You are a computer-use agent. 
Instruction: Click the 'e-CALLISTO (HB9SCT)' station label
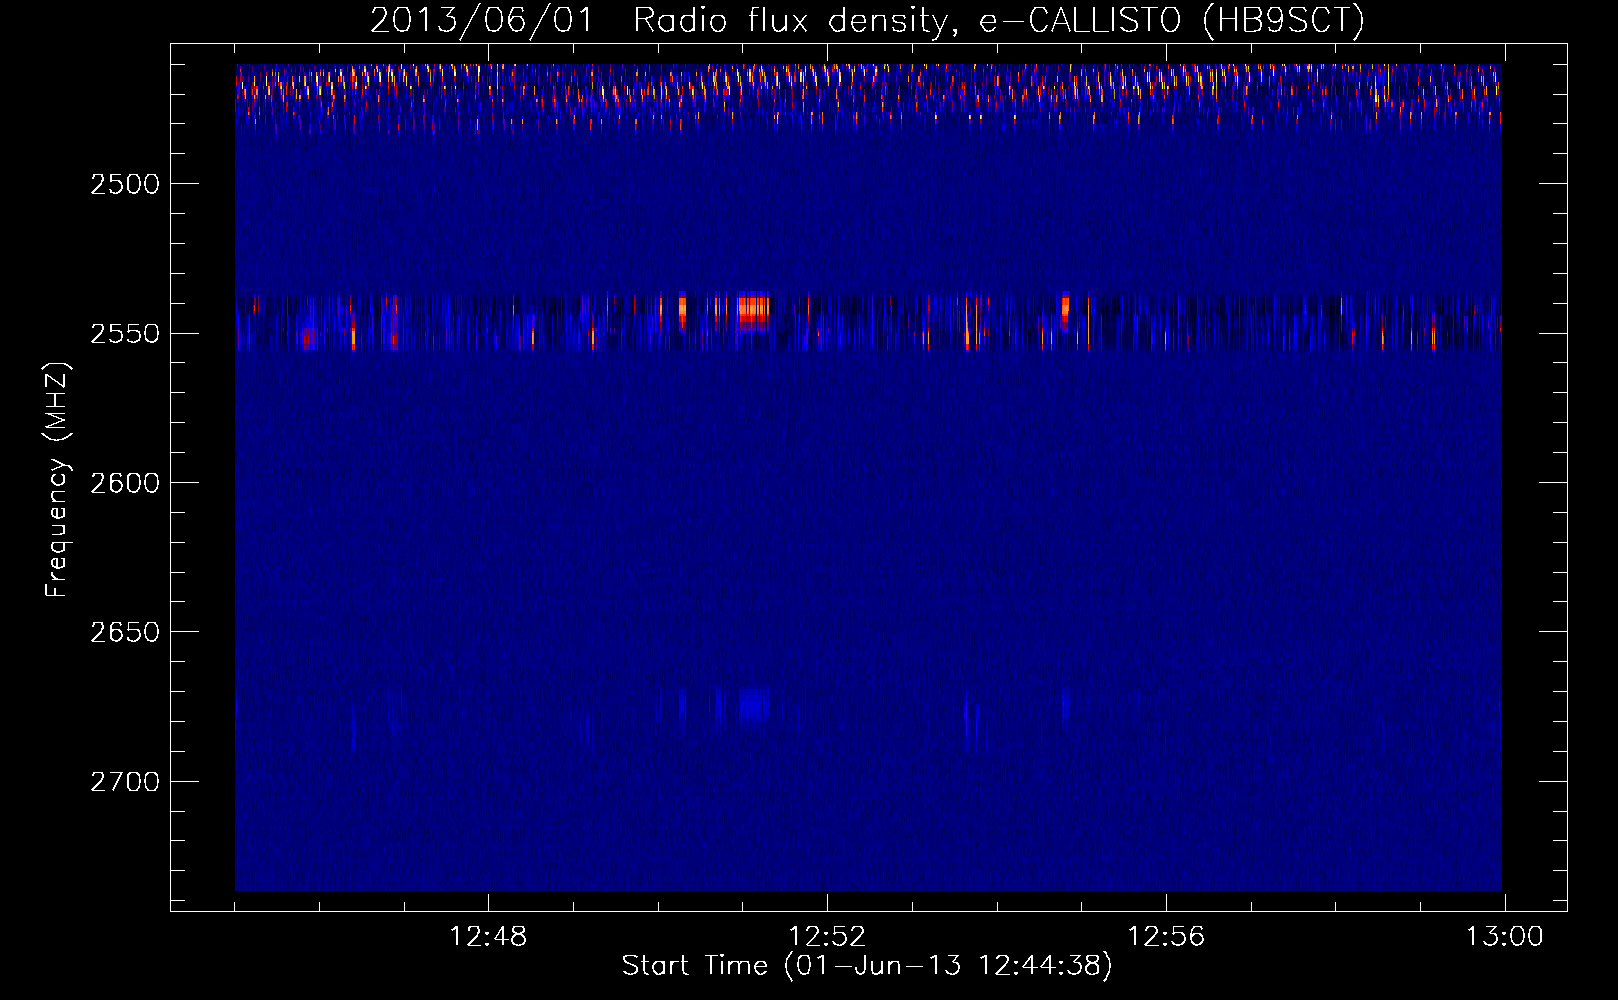(x=1171, y=20)
